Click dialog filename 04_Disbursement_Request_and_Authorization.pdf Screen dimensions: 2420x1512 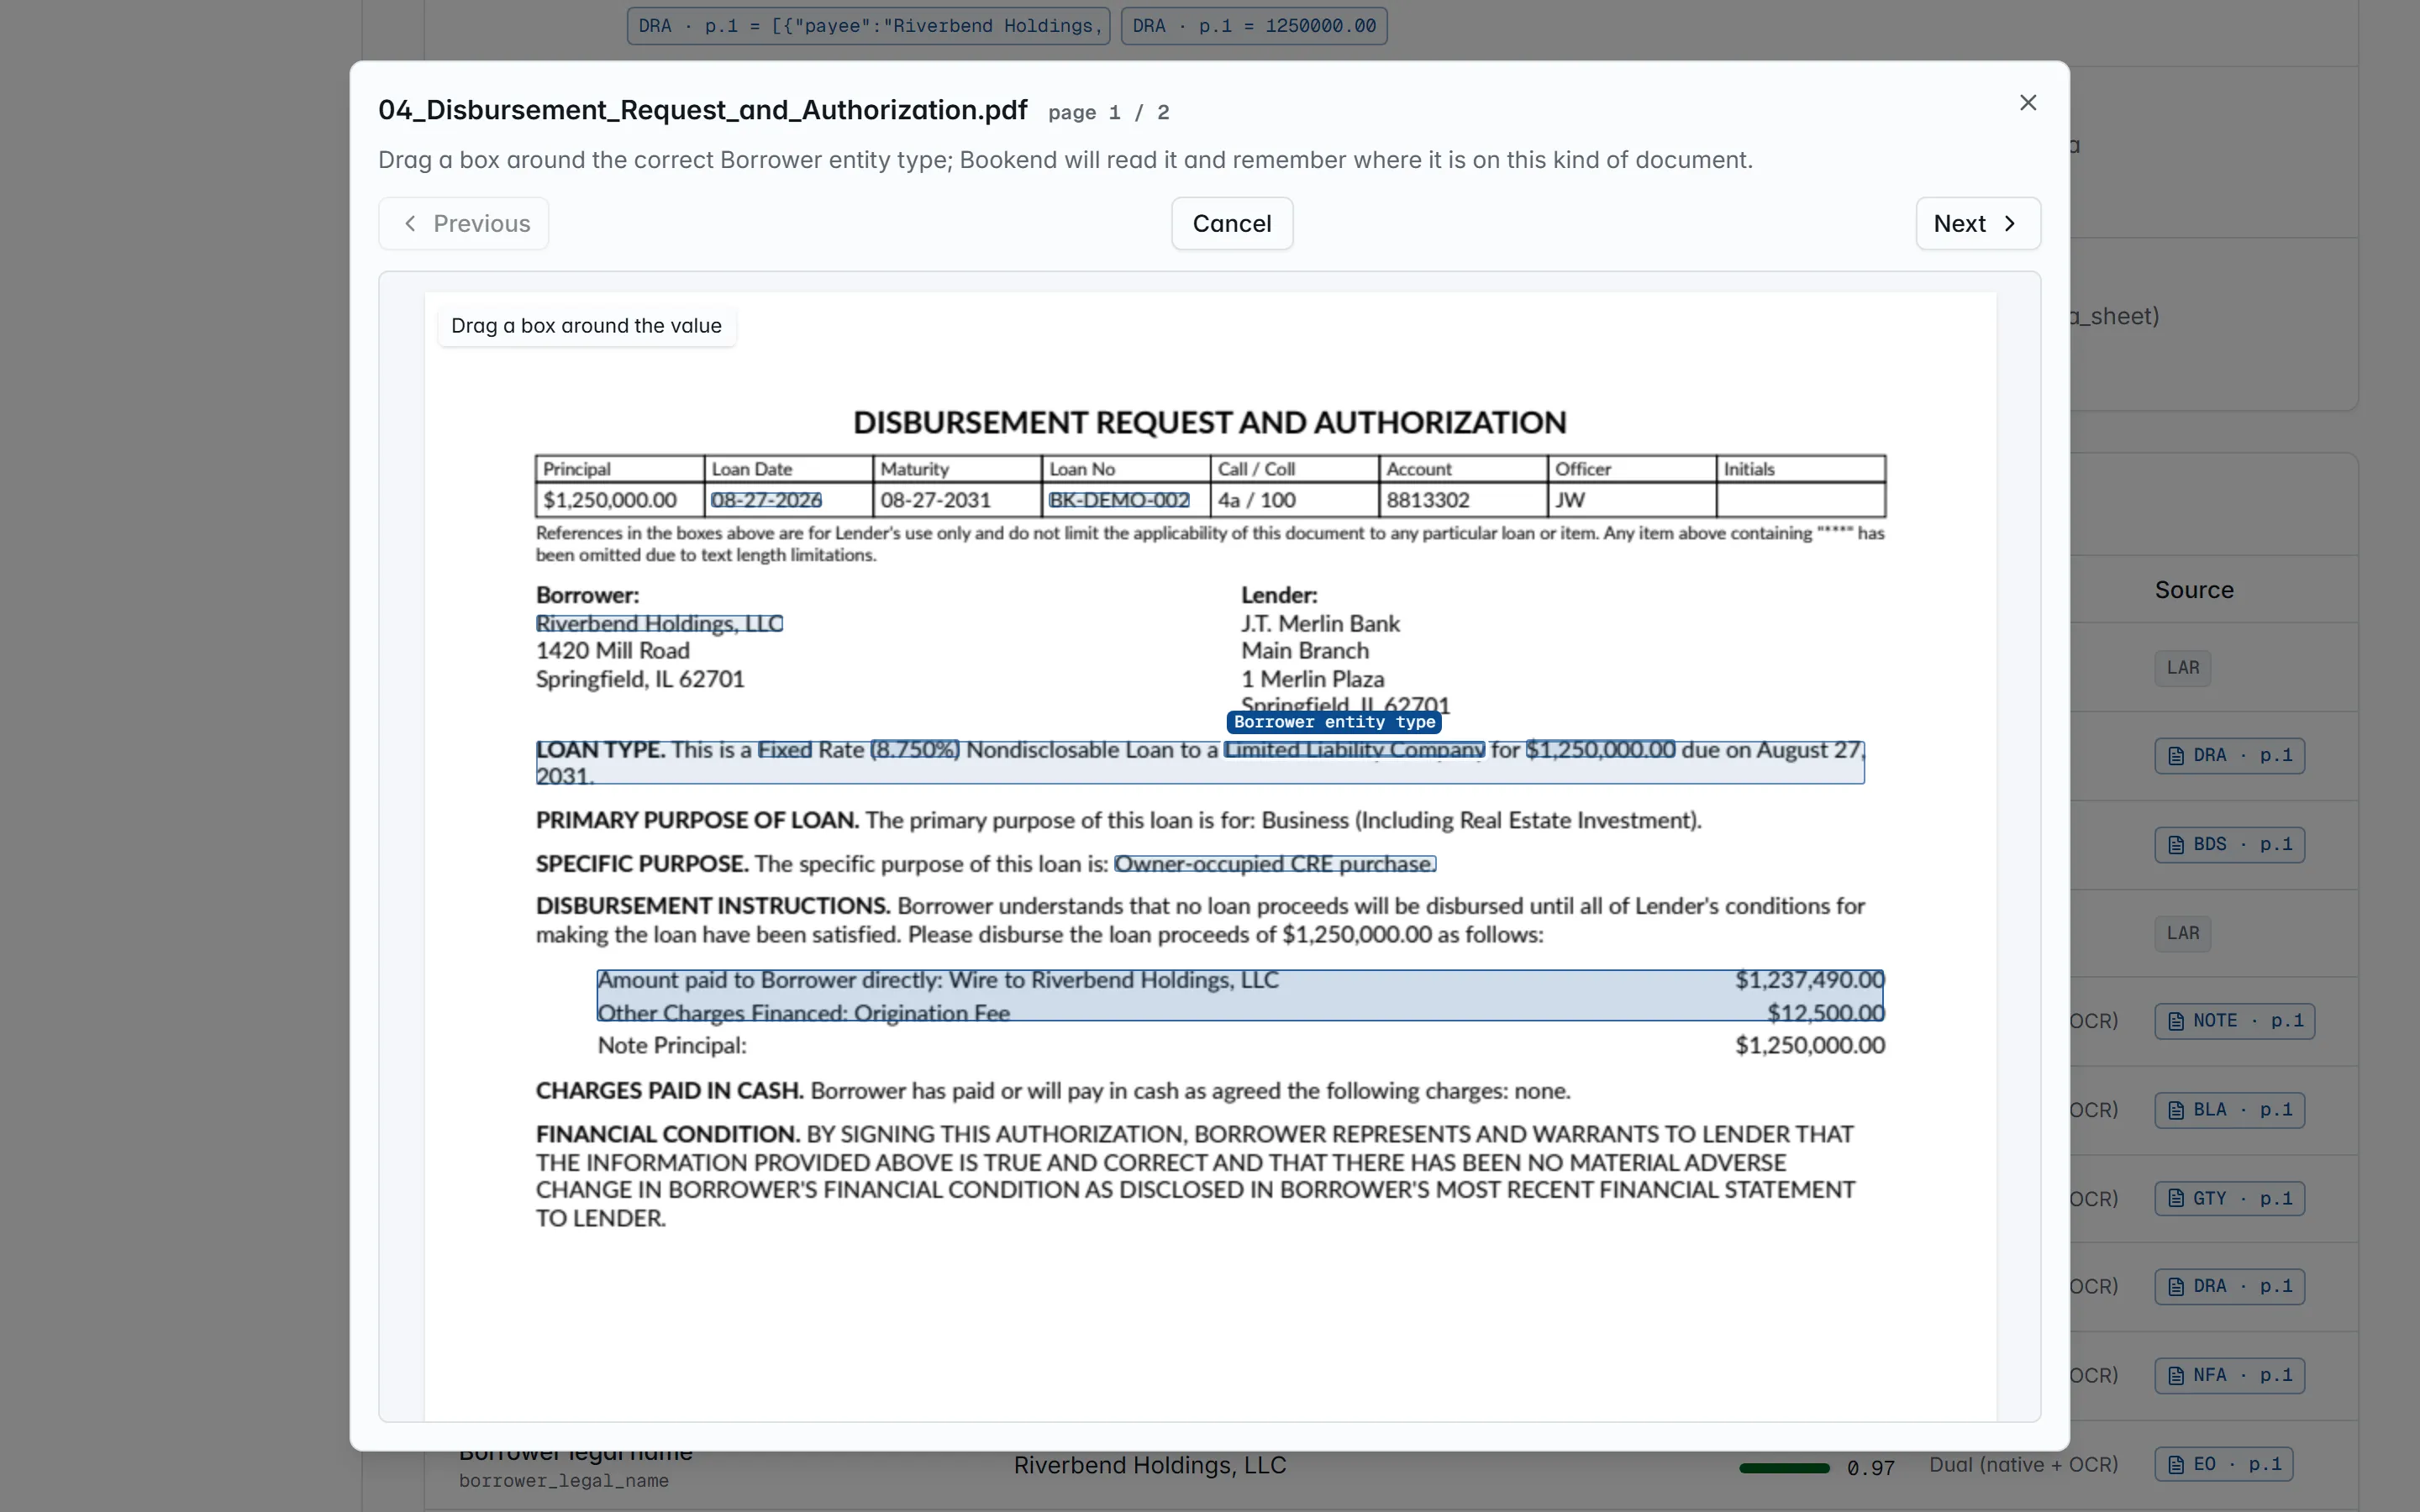(x=702, y=110)
